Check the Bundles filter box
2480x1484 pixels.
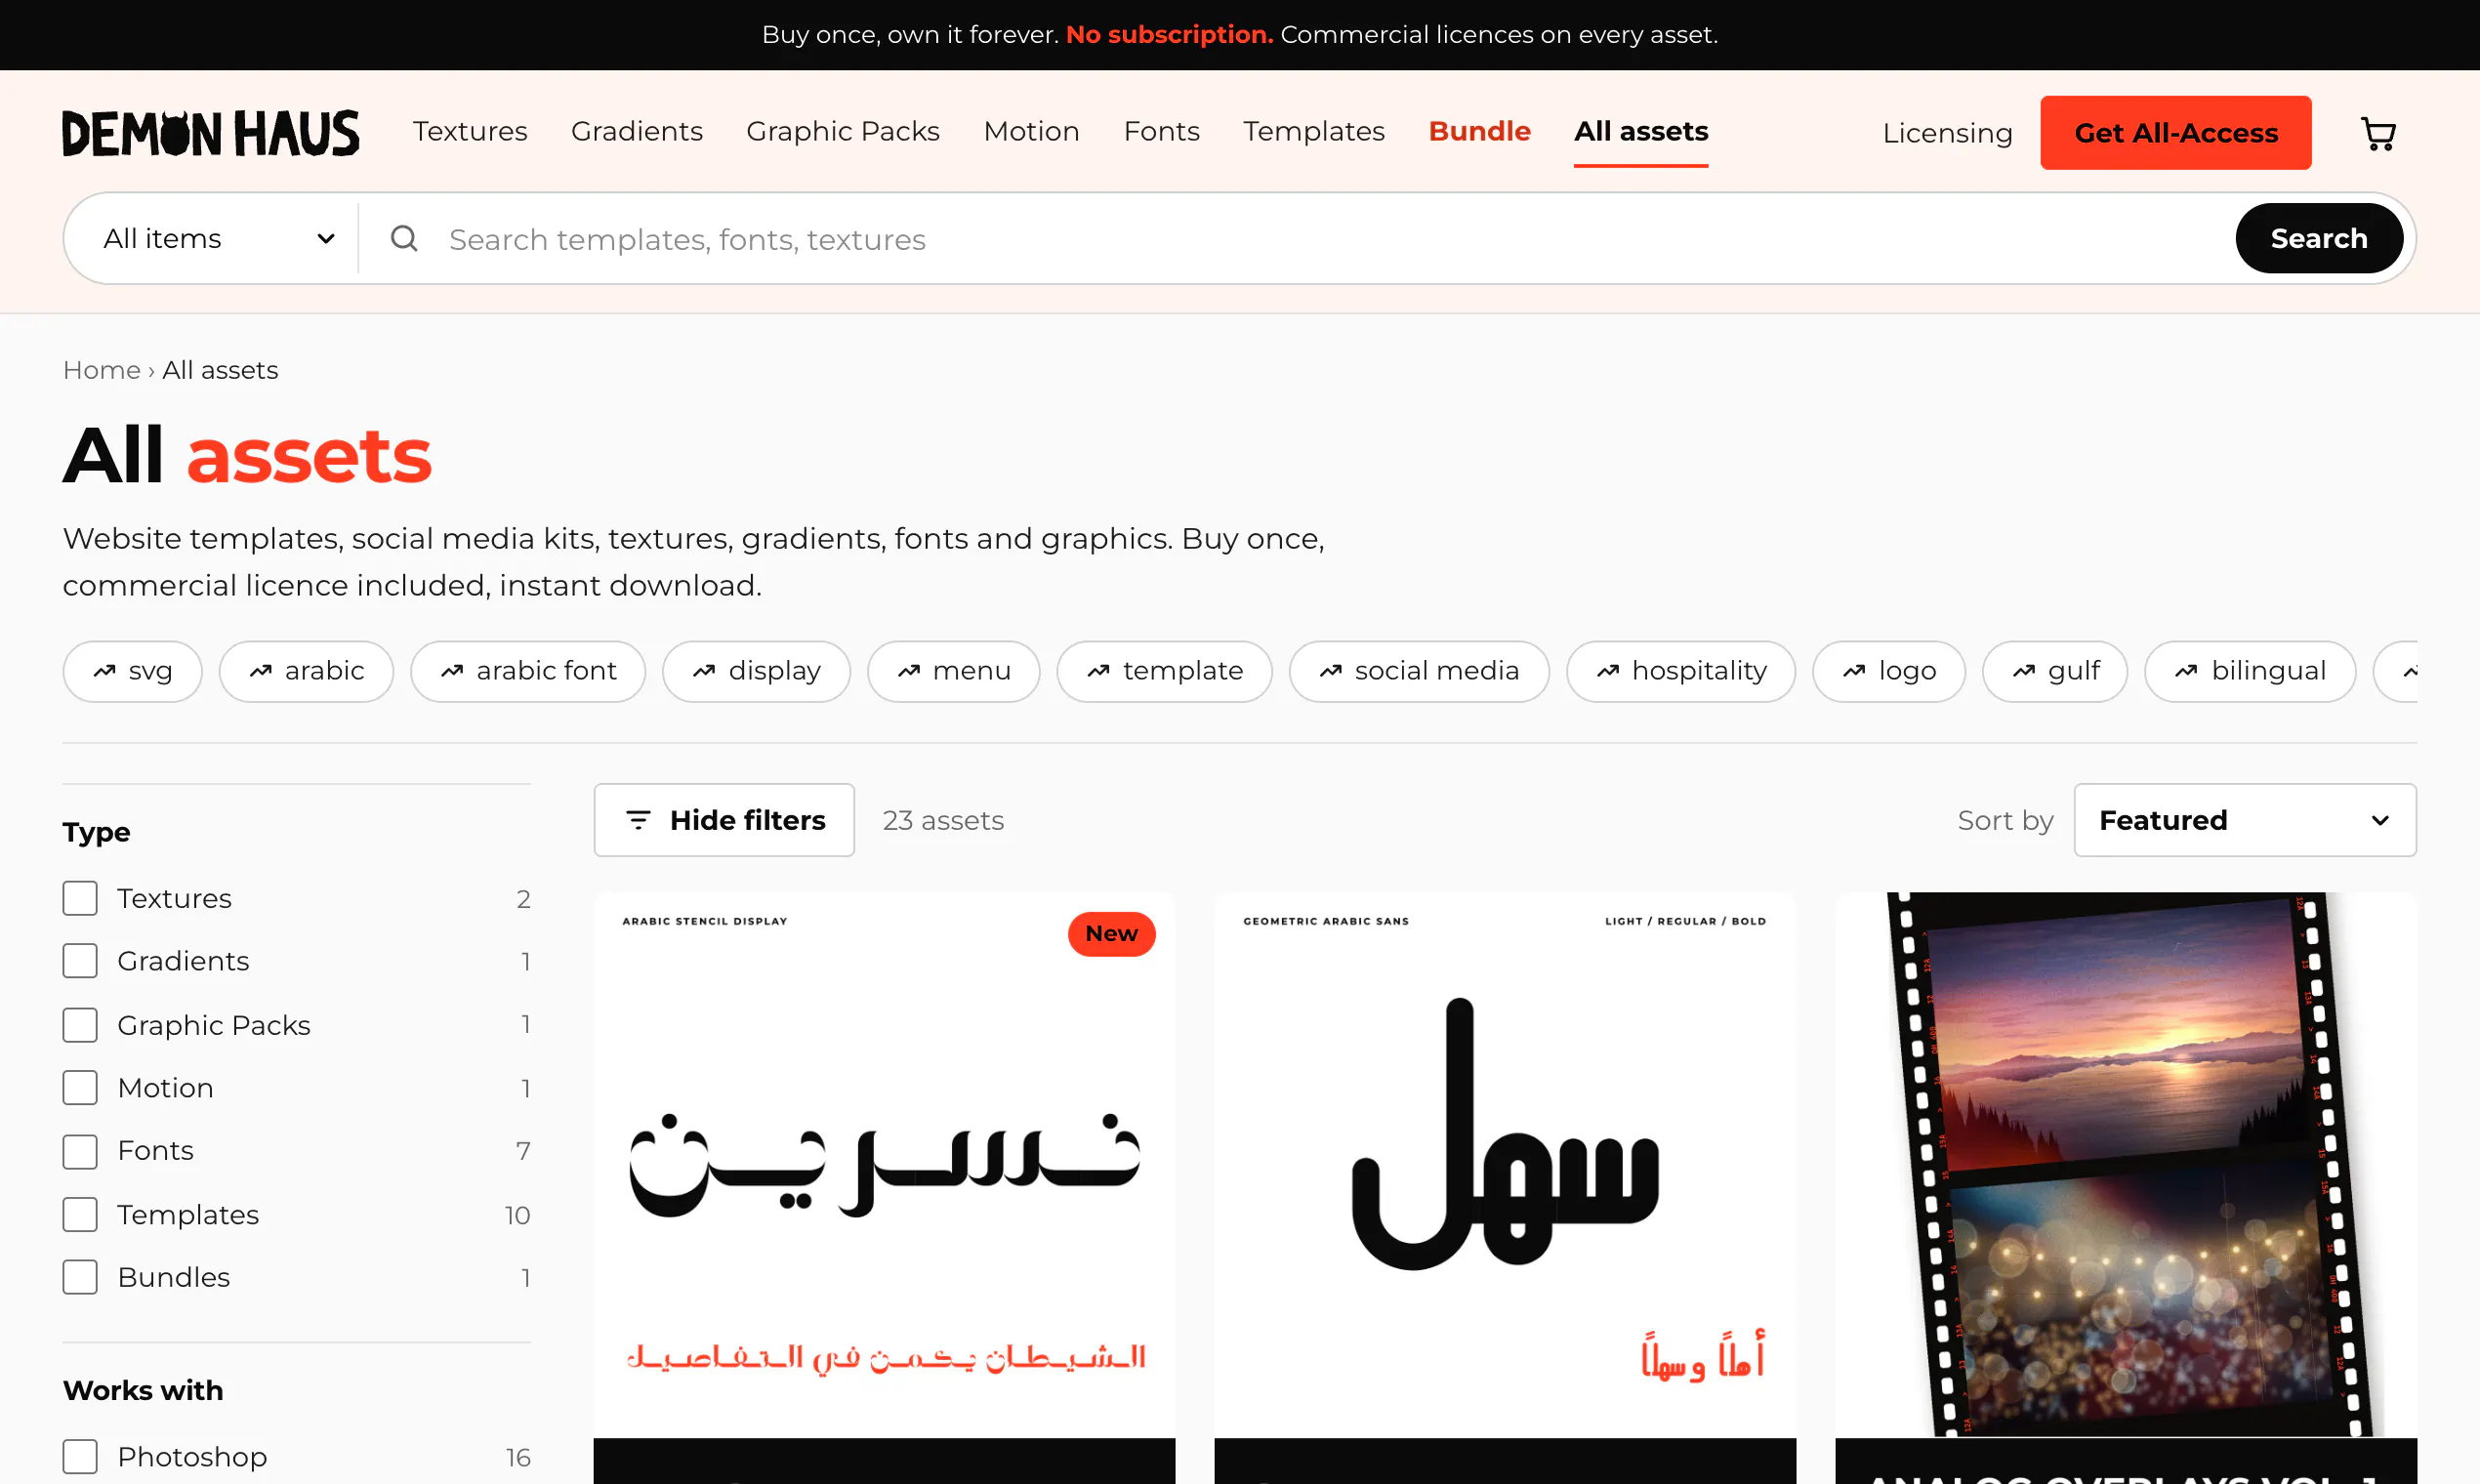tap(80, 1278)
